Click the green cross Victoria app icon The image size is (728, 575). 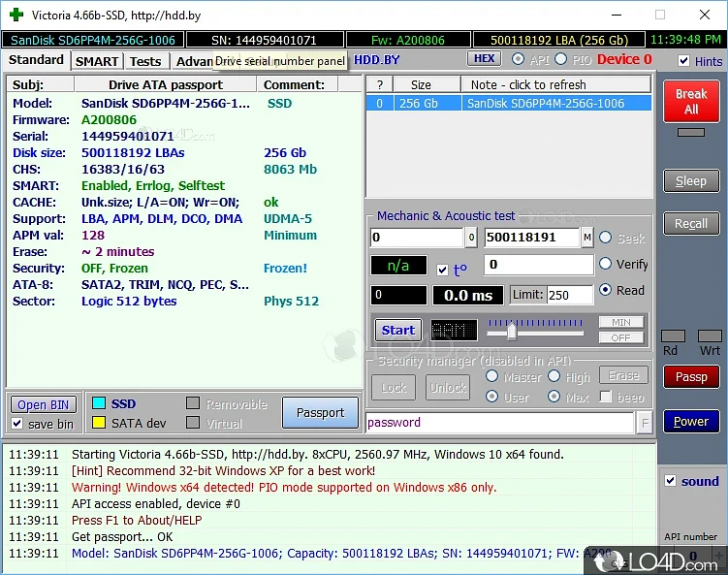[16, 15]
